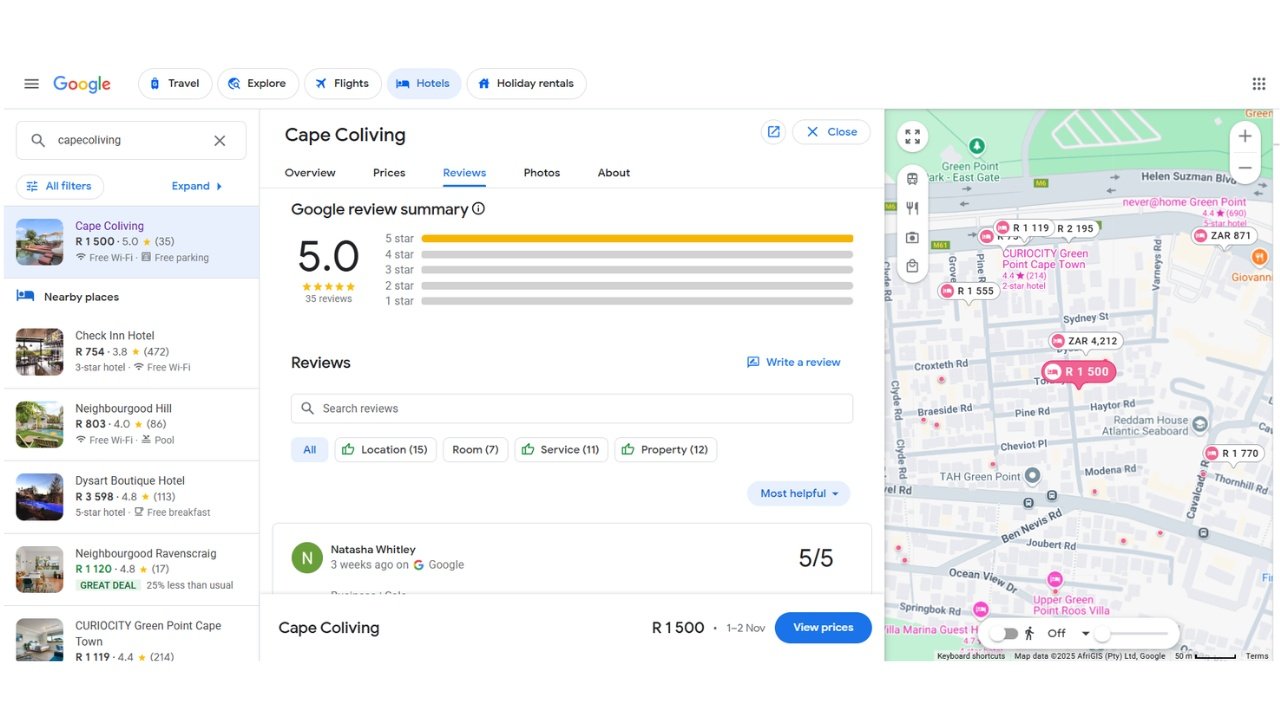Open Cape Coliving in a new tab icon

pyautogui.click(x=773, y=132)
